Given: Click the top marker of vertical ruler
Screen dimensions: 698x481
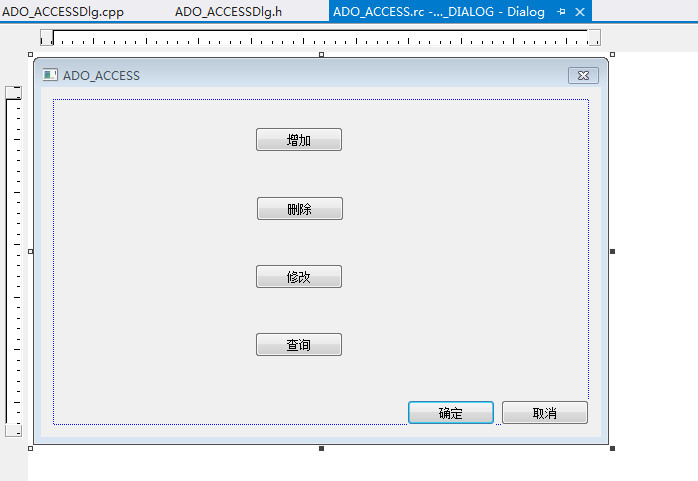Looking at the screenshot, I should (13, 93).
